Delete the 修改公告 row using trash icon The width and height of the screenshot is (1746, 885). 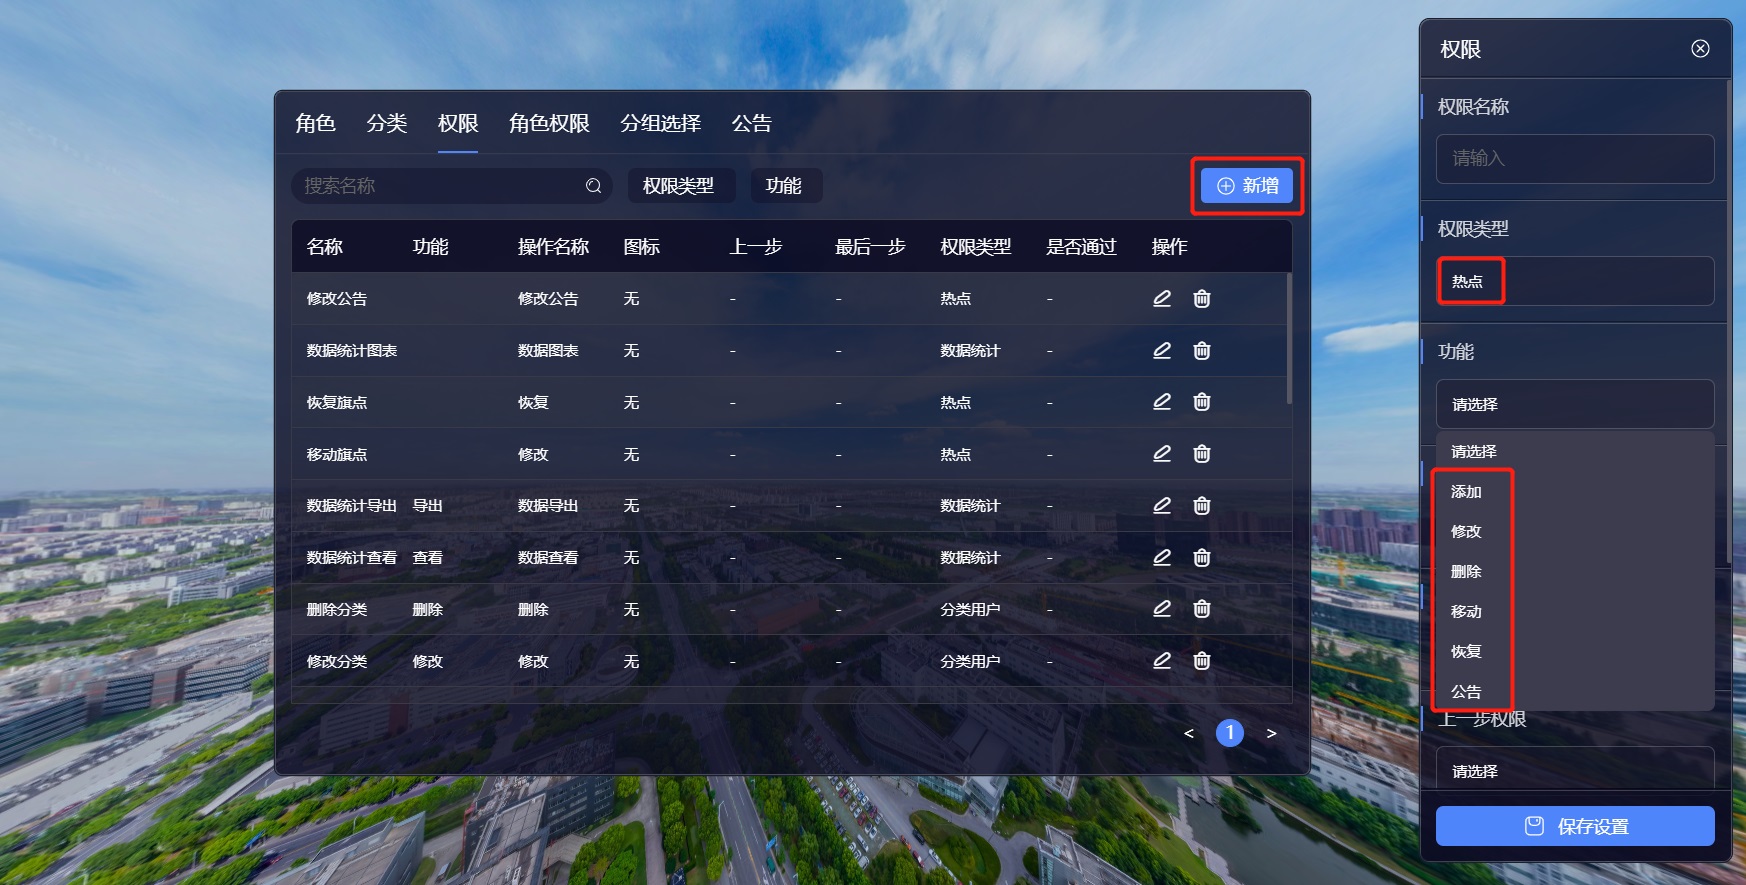coord(1202,298)
